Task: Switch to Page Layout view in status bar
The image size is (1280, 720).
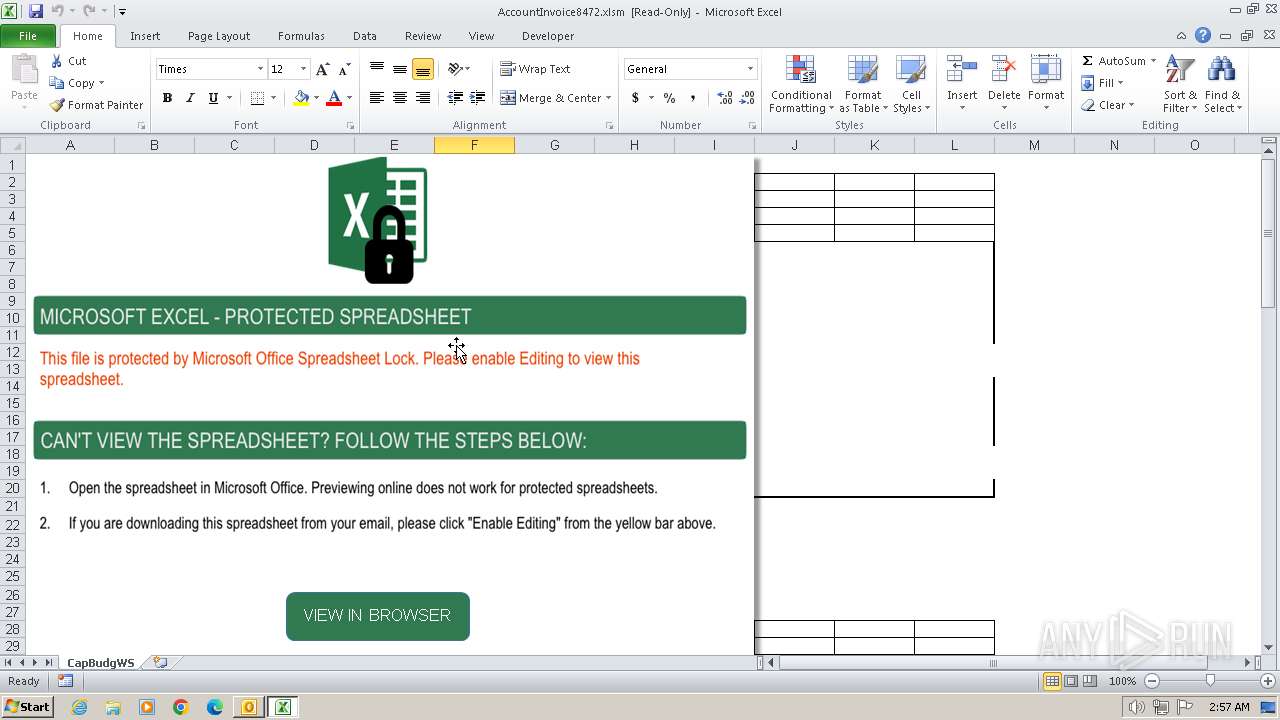Action: (1071, 681)
